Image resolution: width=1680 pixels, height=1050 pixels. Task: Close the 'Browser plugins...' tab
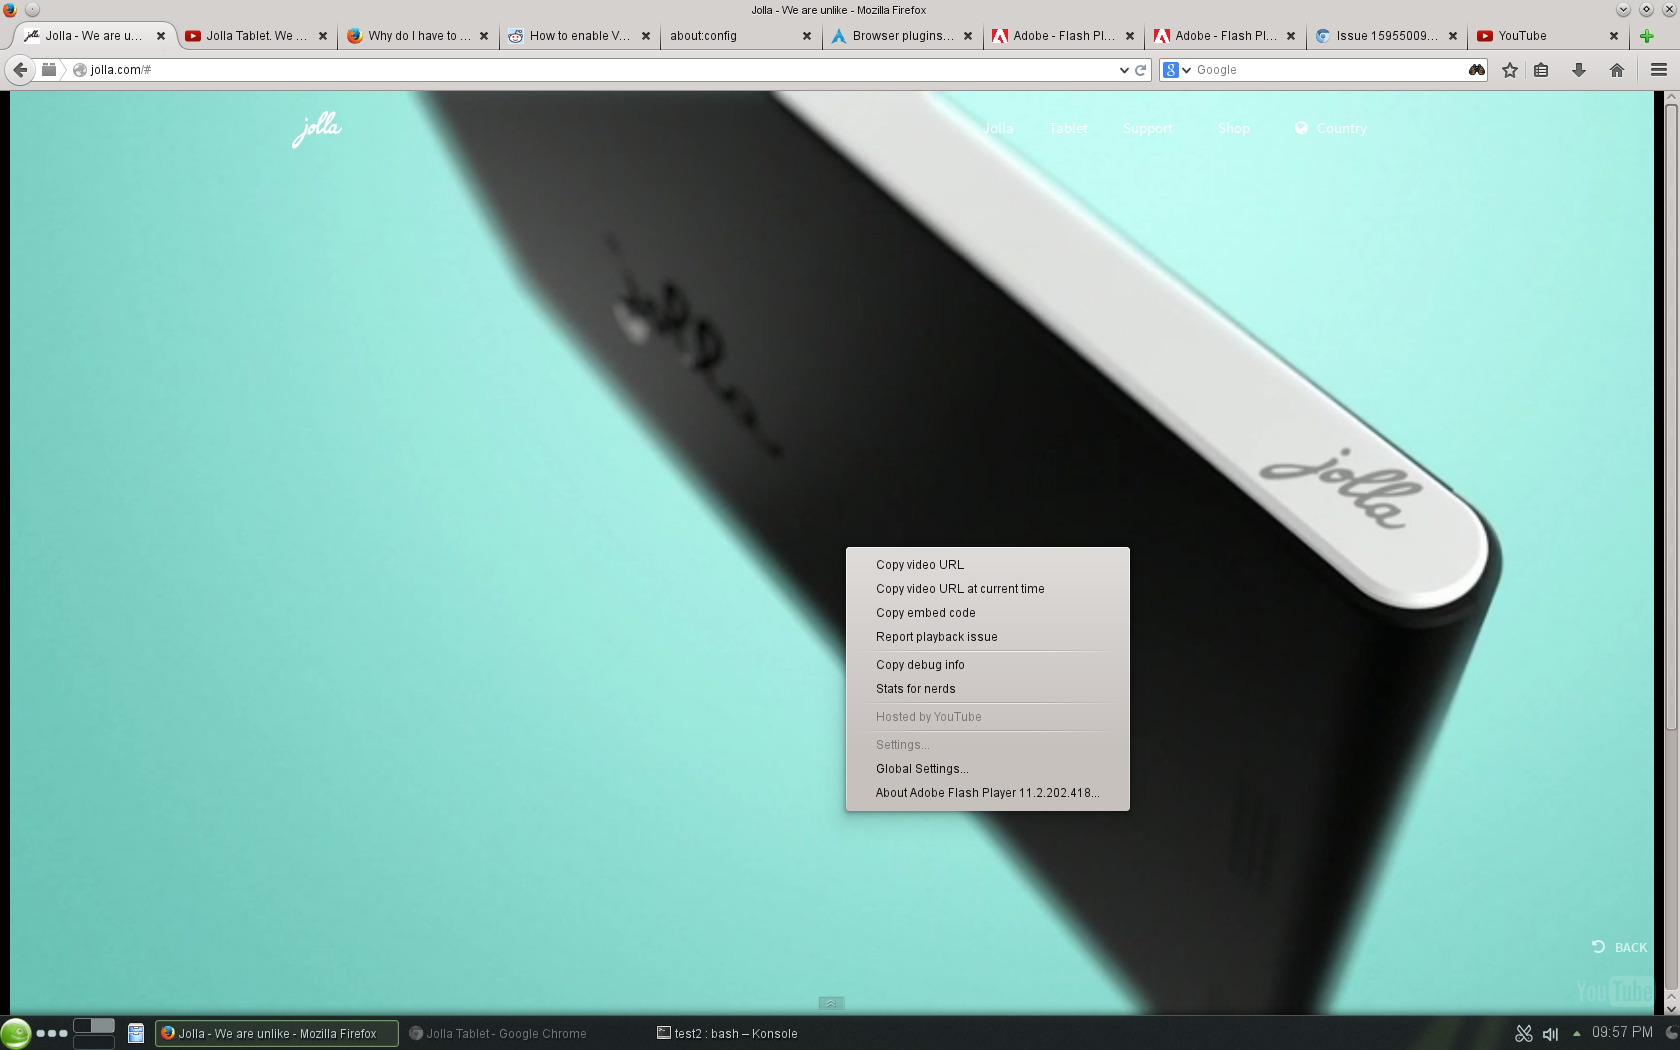point(968,36)
